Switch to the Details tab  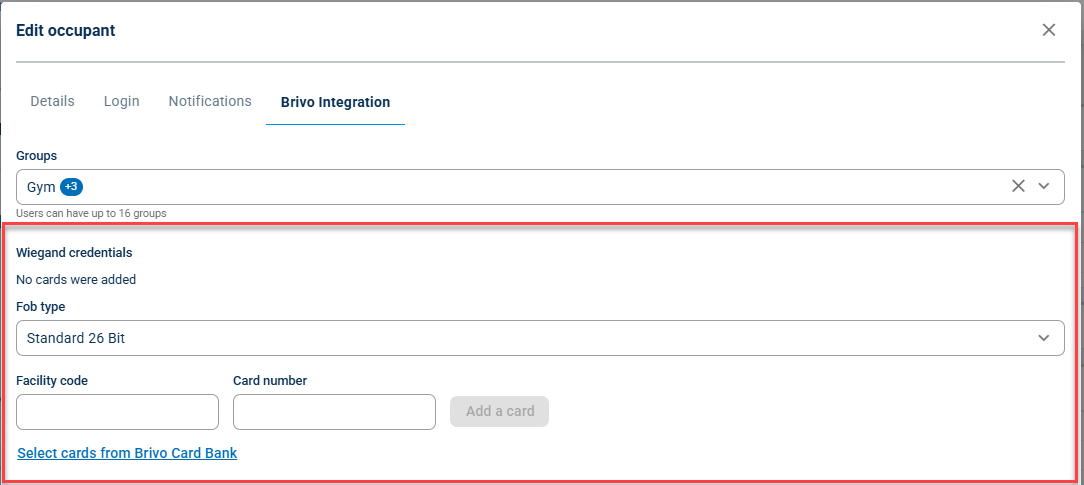coord(53,101)
